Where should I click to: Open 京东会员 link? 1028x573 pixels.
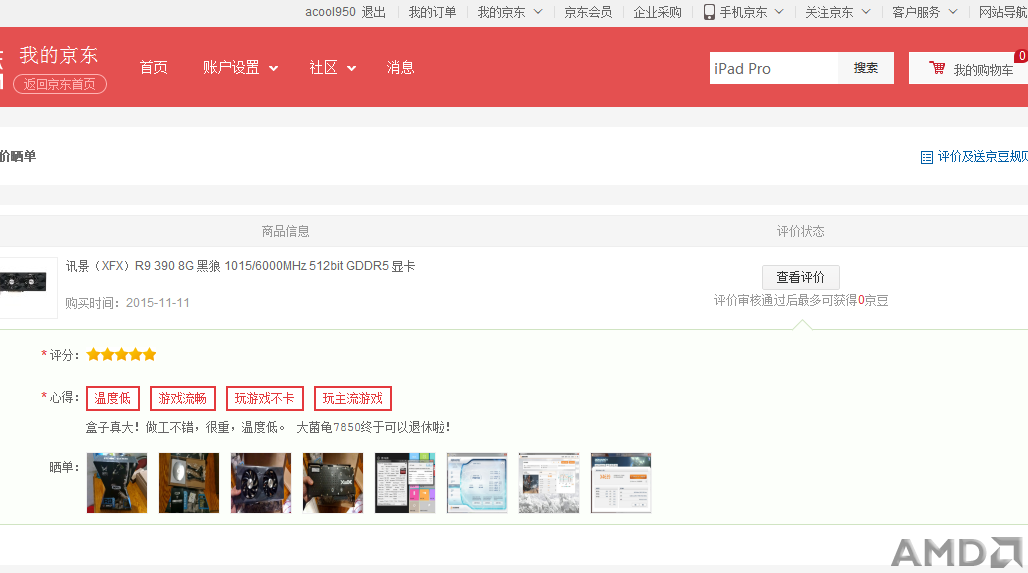coord(588,12)
